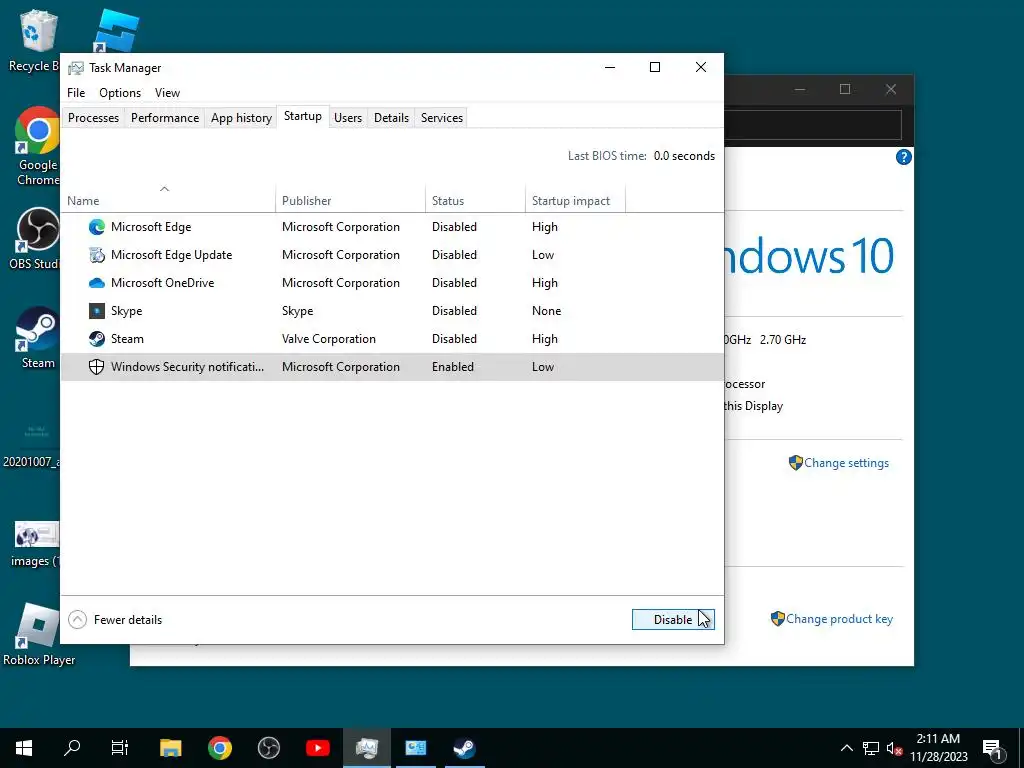Click the Microsoft Edge icon in startup list
This screenshot has height=768, width=1024.
point(97,227)
